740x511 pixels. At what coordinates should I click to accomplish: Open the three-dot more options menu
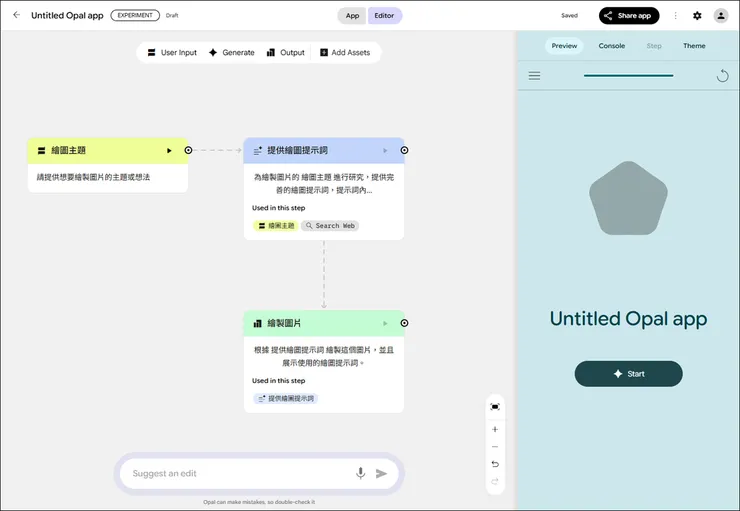pos(675,16)
